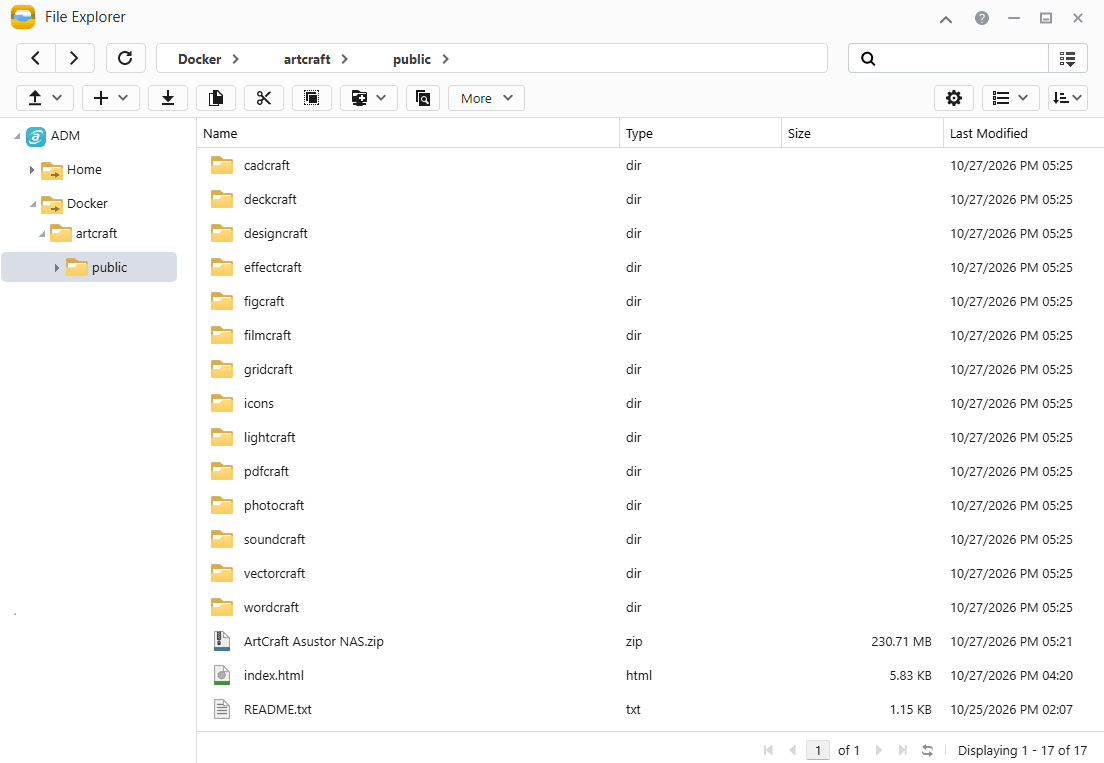Expand the Home folder tree node
Viewport: 1104px width, 763px height.
click(x=32, y=170)
